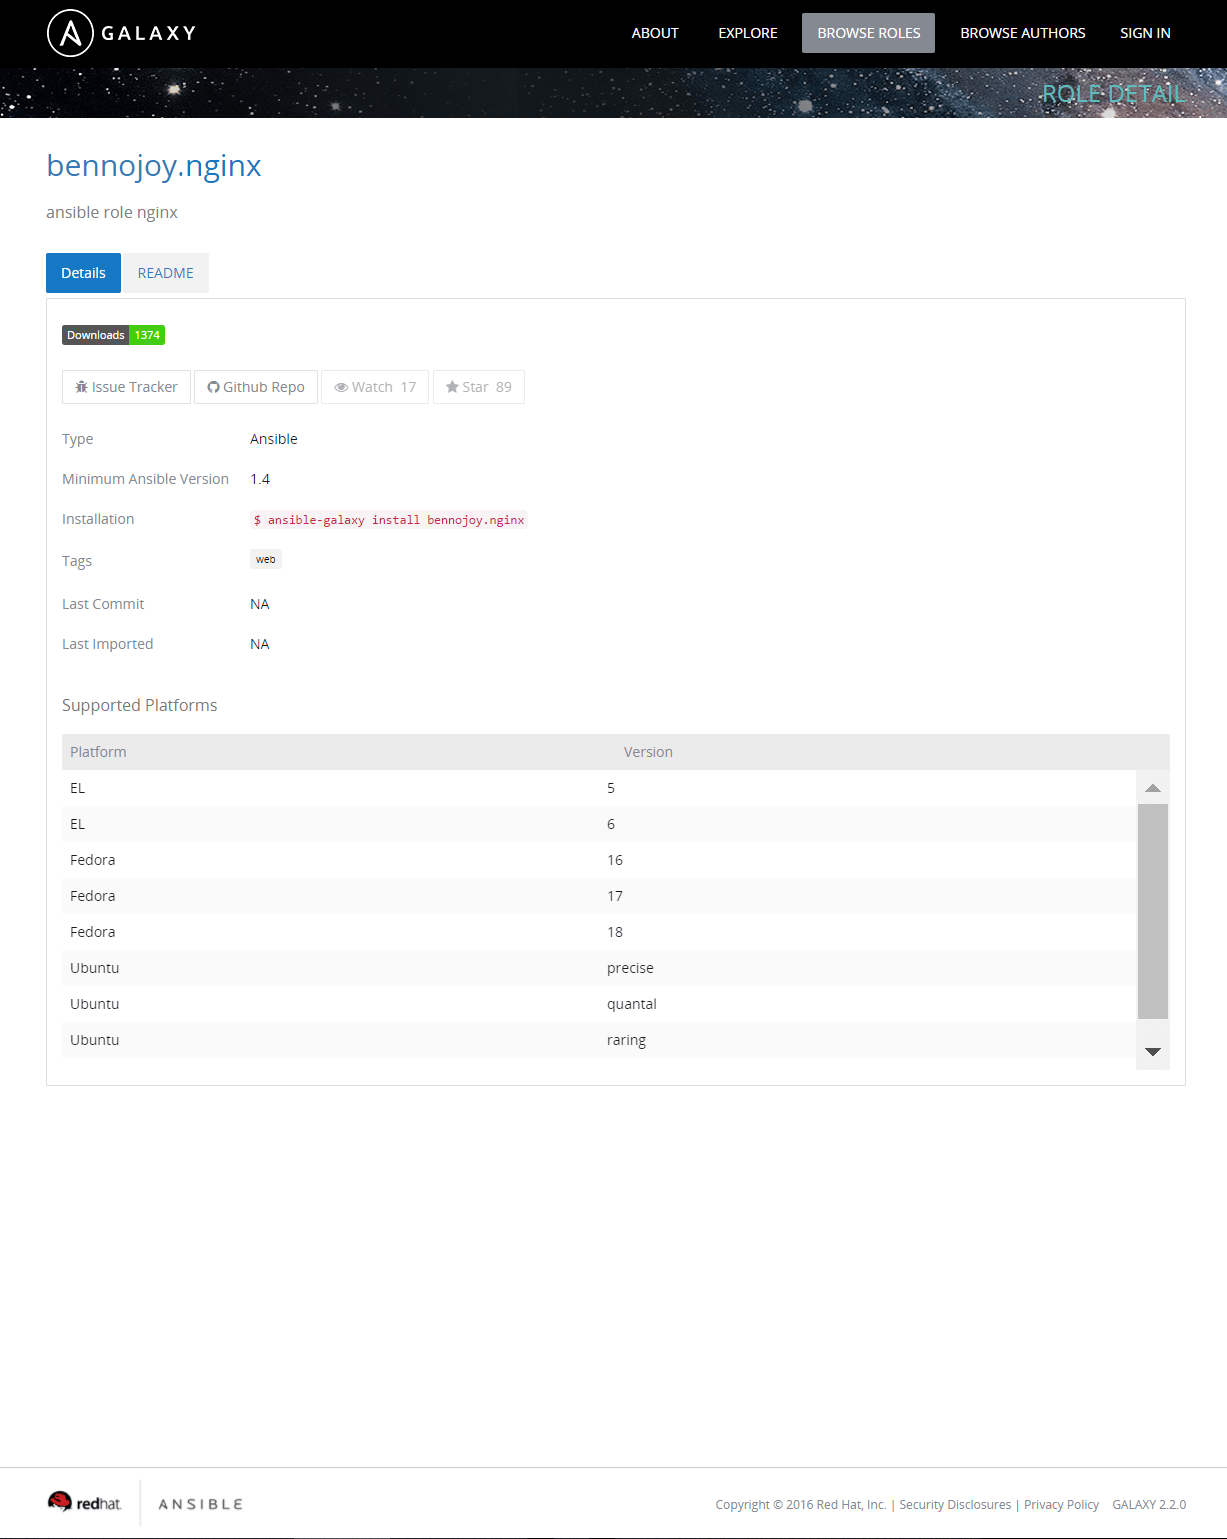Screen dimensions: 1227x1539
Task: Click the ROLE DETAIL banner heading
Action: [1113, 94]
